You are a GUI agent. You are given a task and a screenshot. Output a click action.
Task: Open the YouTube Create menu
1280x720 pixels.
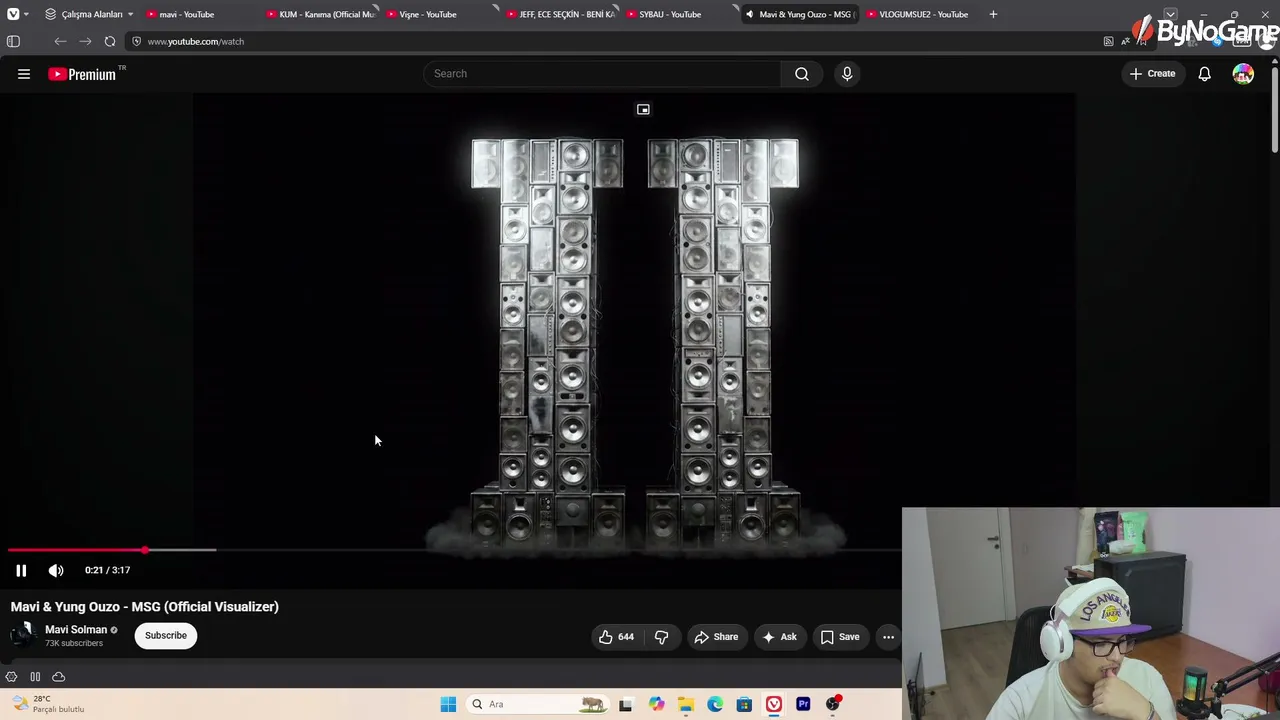(1153, 74)
